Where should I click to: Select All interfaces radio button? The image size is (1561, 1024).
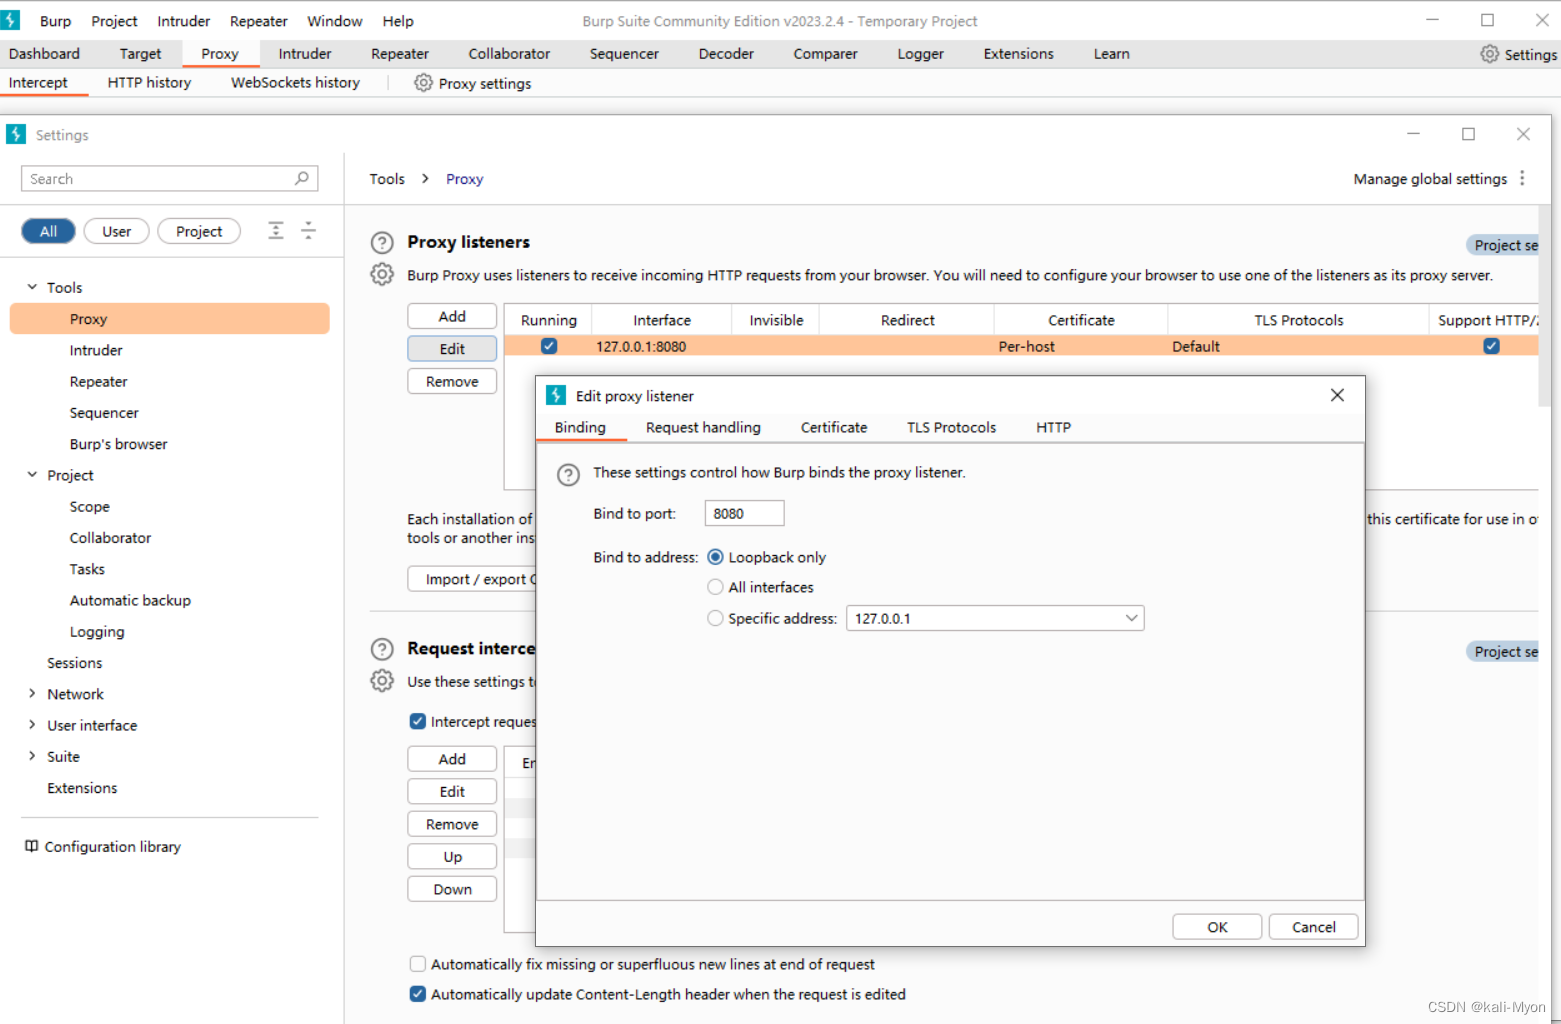pyautogui.click(x=715, y=587)
